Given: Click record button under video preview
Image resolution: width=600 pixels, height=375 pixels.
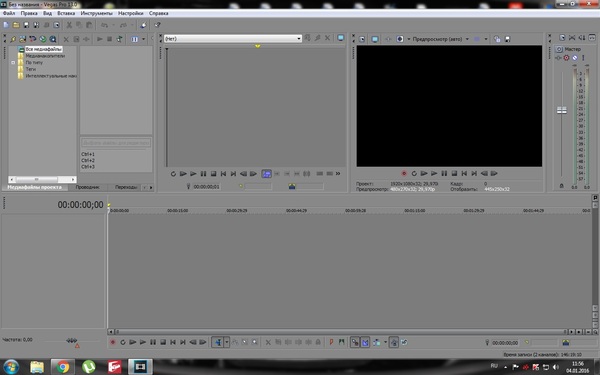Looking at the screenshot, I should 404,173.
